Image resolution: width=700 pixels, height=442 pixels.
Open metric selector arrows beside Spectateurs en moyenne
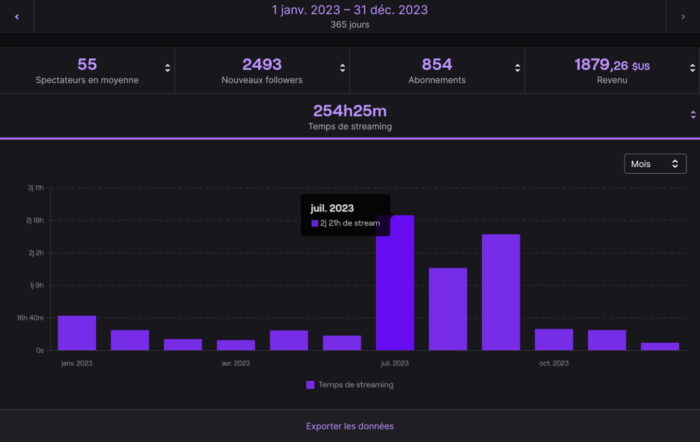point(167,68)
